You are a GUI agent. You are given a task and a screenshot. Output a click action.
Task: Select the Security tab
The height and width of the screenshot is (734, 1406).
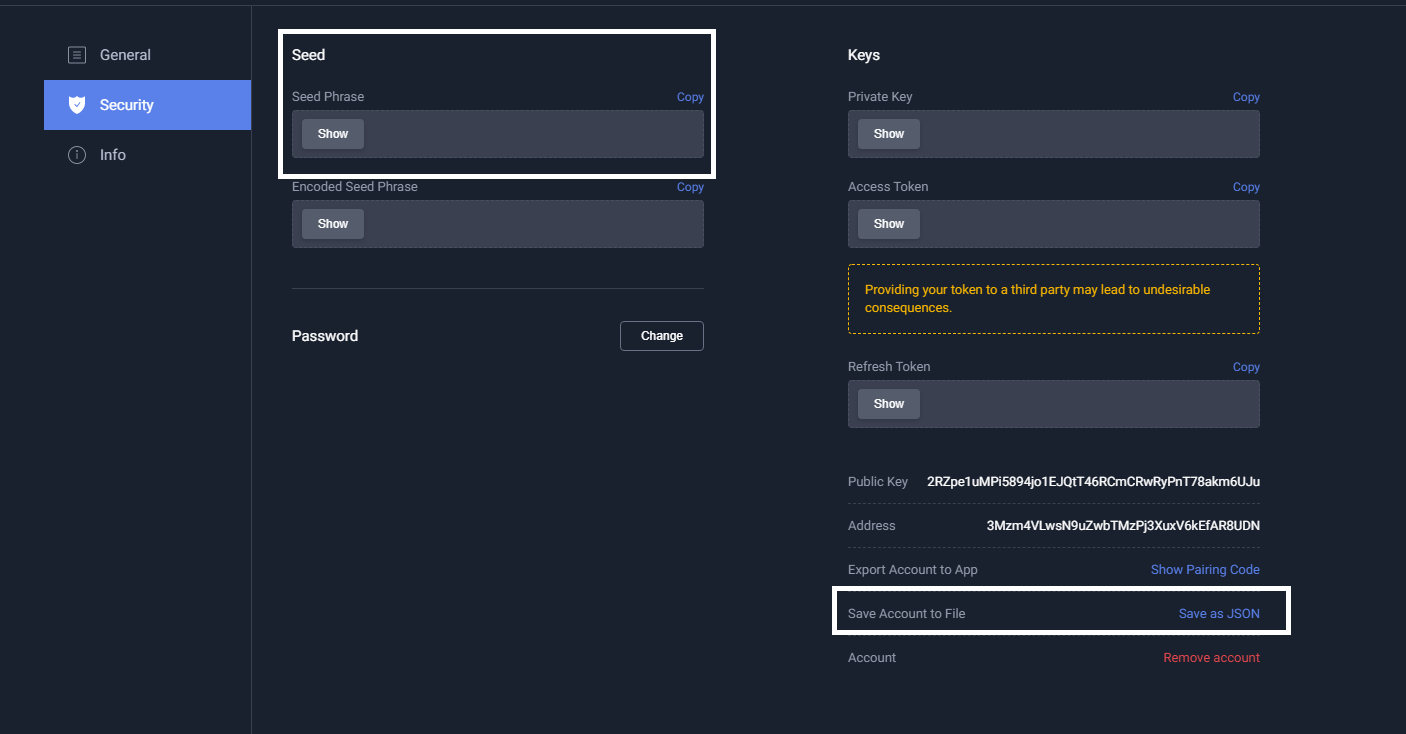tap(147, 105)
